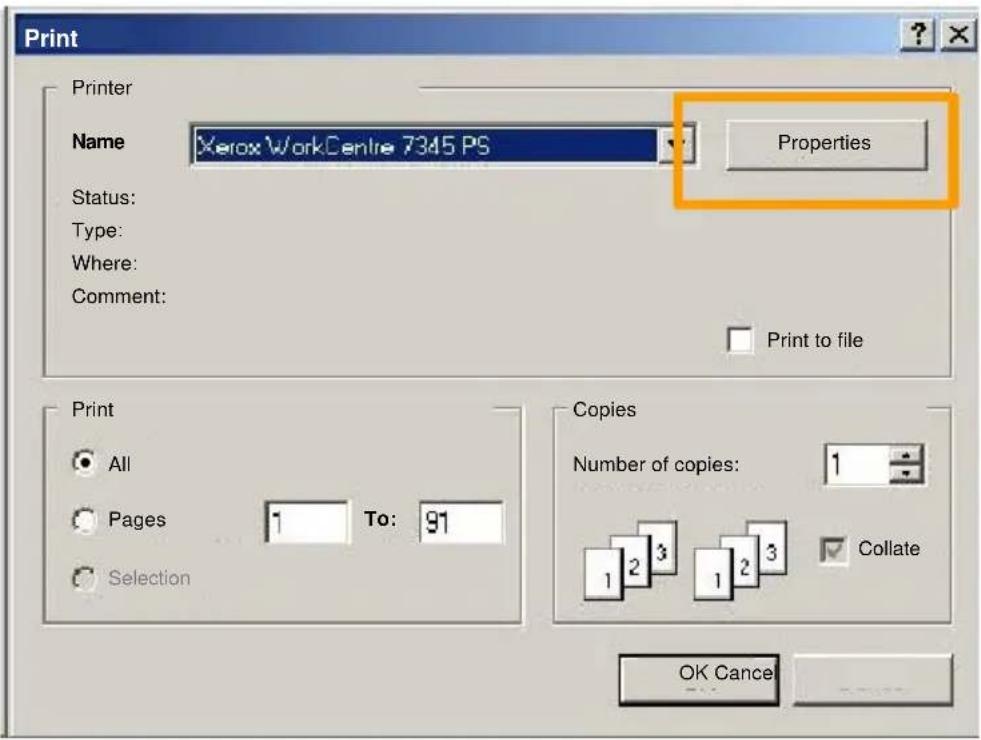Open printer Properties
This screenshot has width=981, height=740.
coord(826,144)
